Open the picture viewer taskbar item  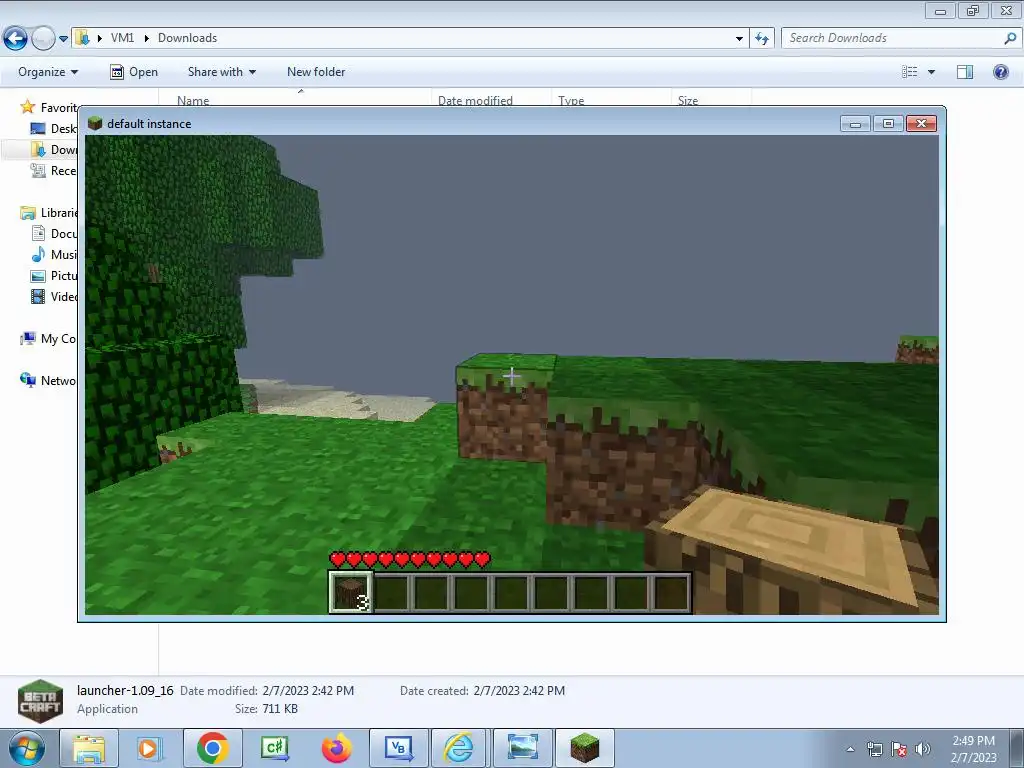pyautogui.click(x=522, y=748)
